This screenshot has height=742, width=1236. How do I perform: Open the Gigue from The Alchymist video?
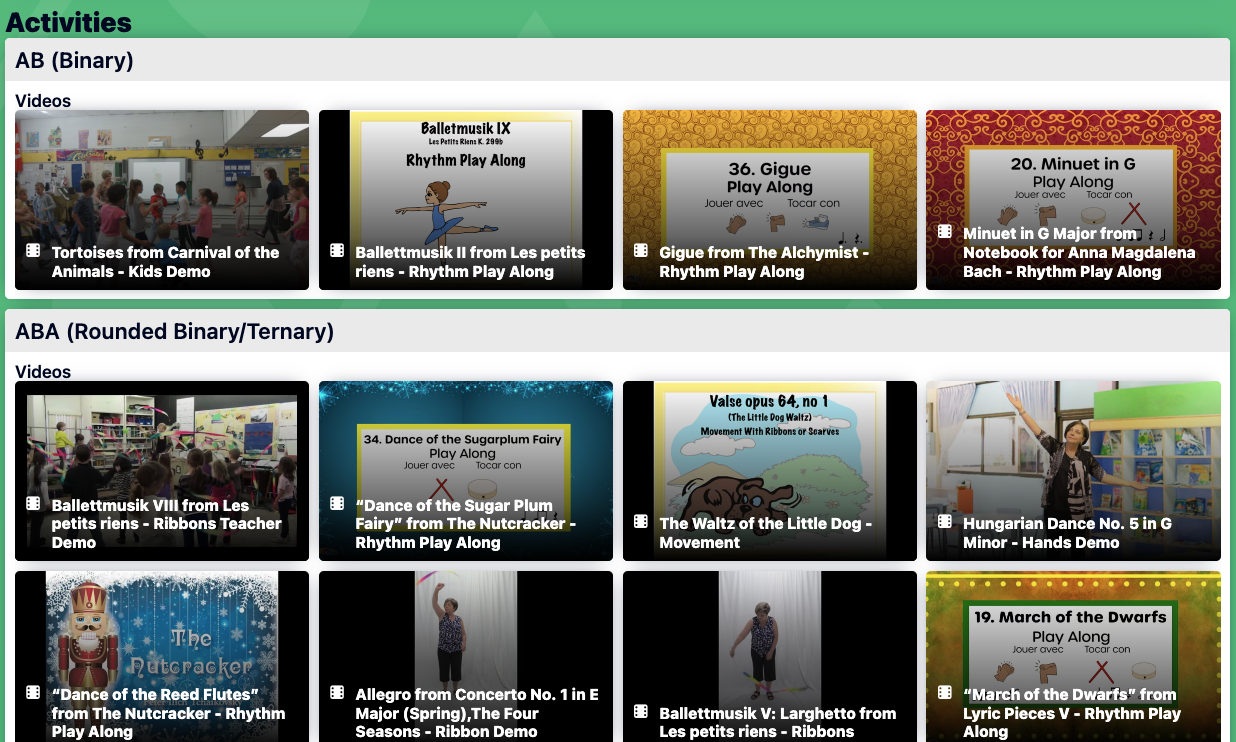click(764, 262)
